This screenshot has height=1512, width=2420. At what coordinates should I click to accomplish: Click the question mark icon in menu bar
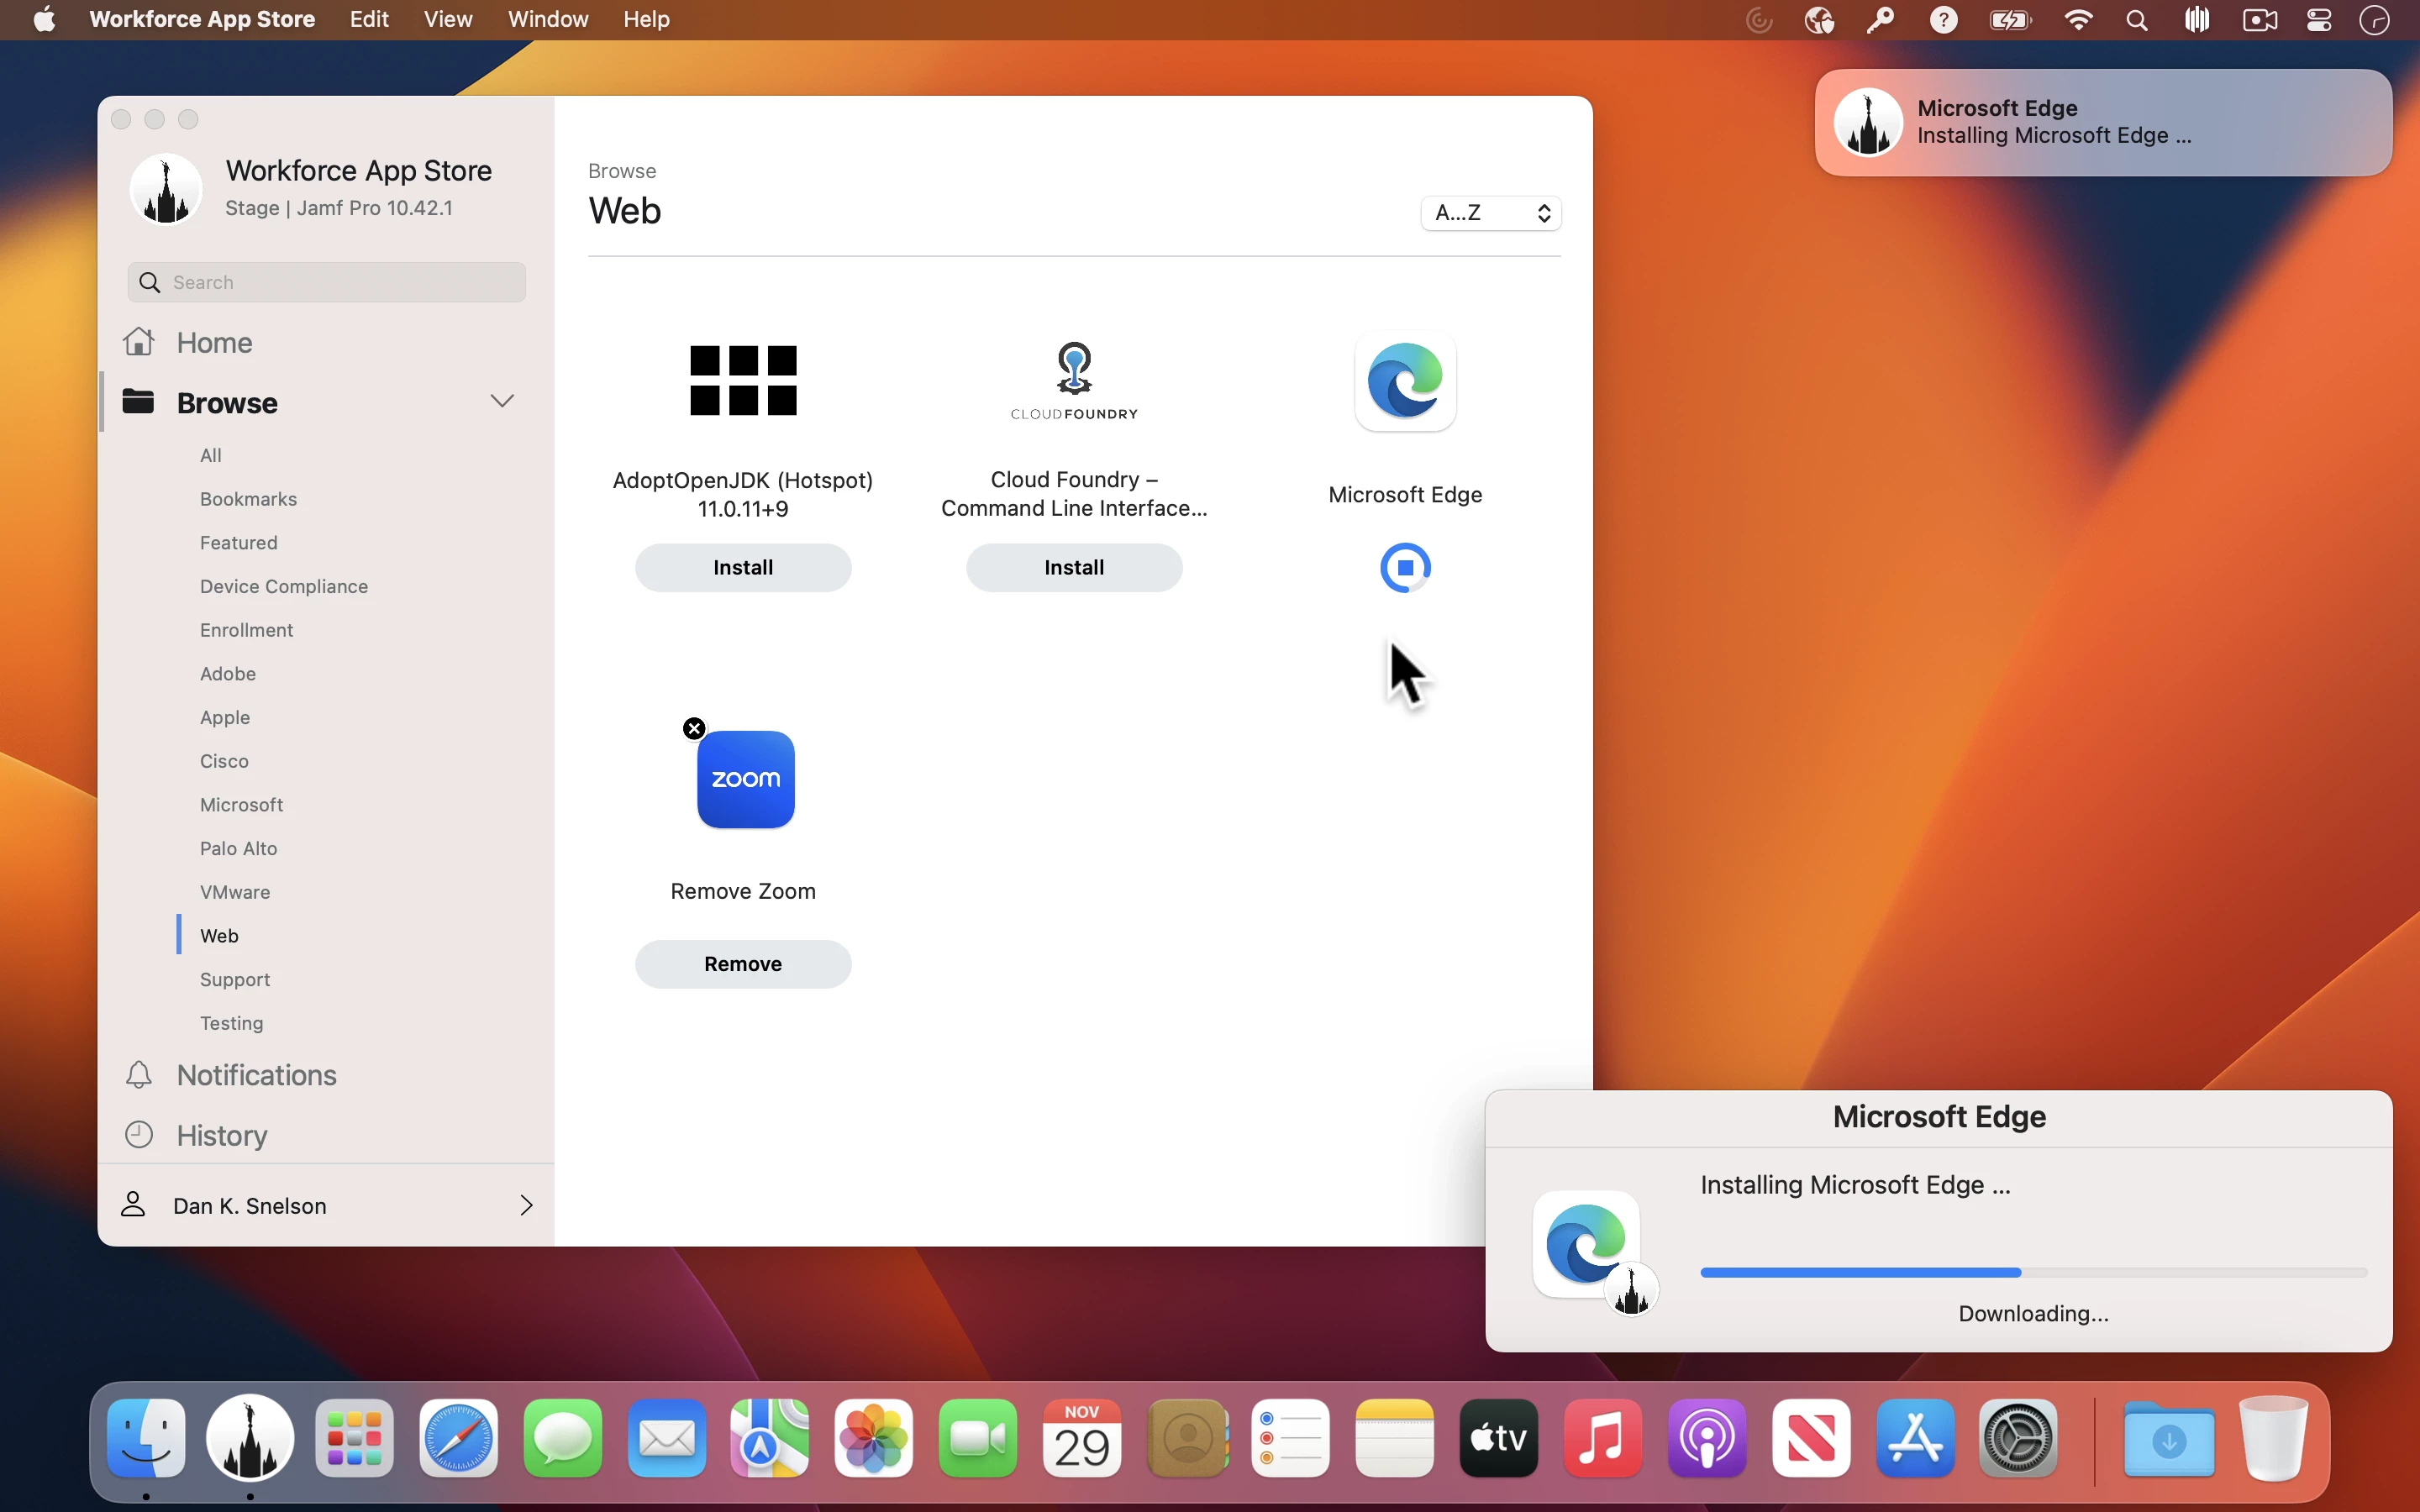tap(1943, 20)
